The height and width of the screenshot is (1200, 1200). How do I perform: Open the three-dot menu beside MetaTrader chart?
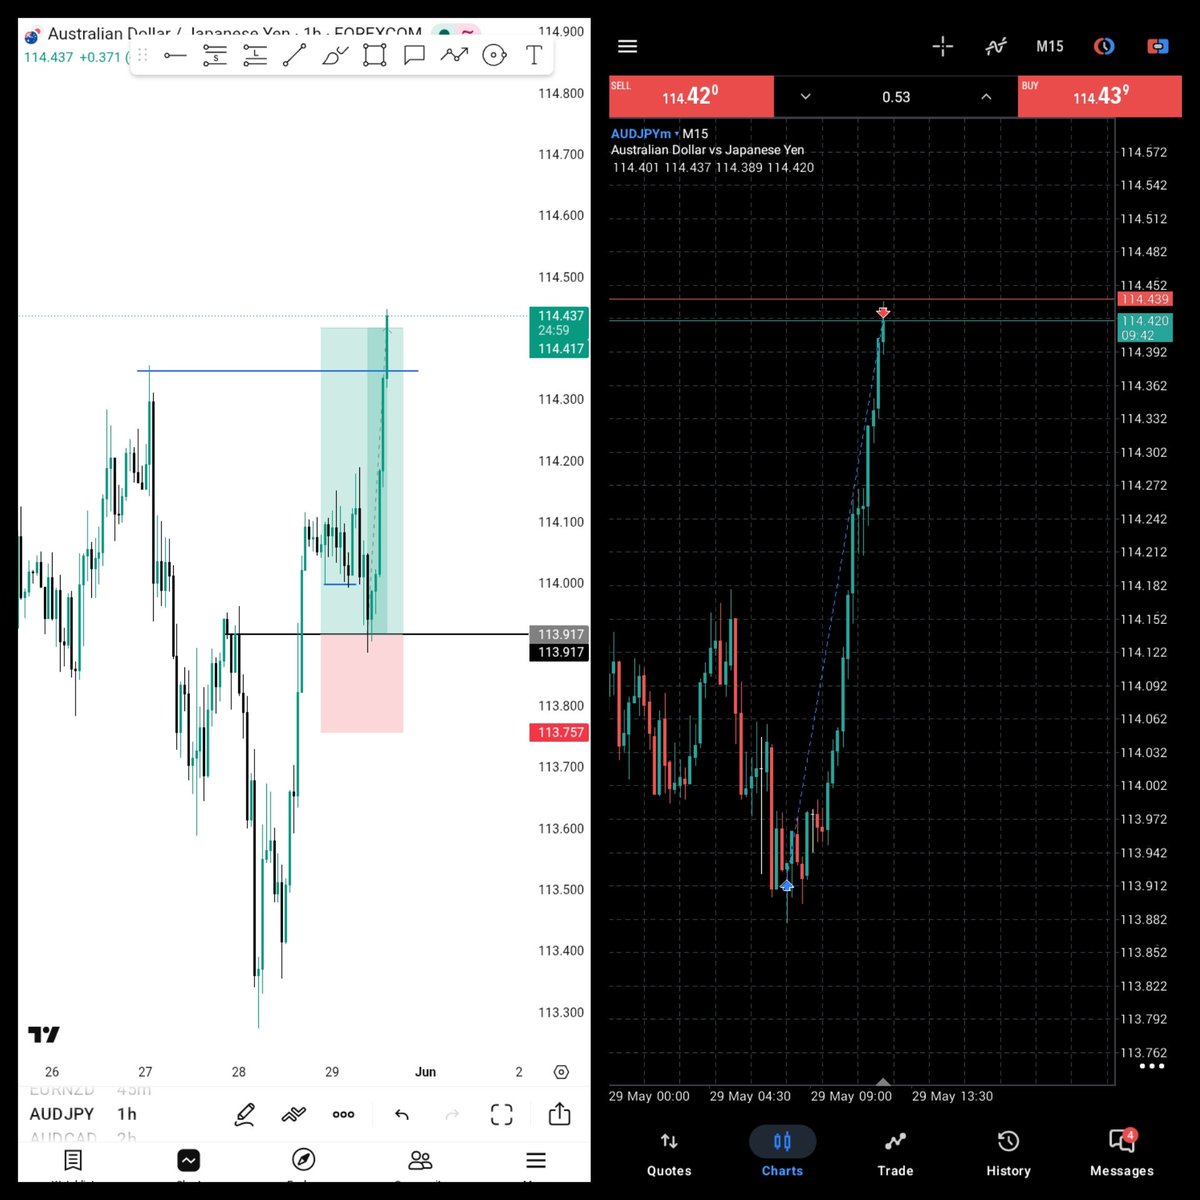click(x=1152, y=1066)
